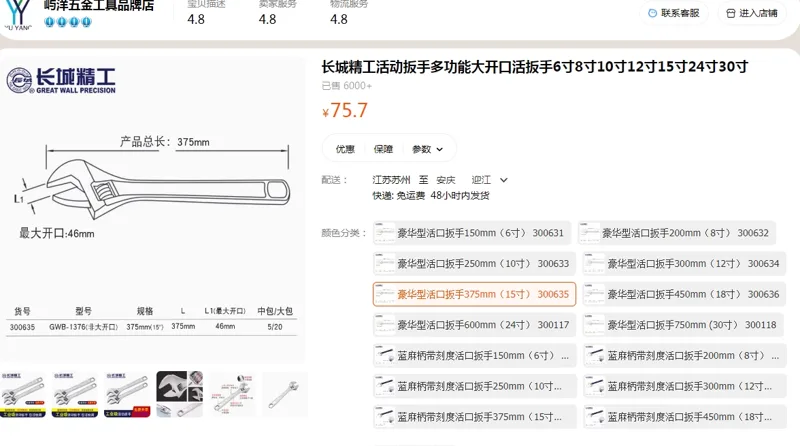Expand the delivery location 迎江 dropdown
The width and height of the screenshot is (800, 446).
[x=489, y=180]
